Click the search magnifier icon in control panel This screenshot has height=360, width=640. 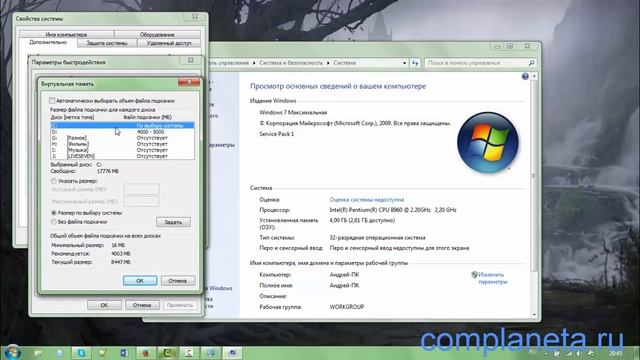[x=531, y=63]
